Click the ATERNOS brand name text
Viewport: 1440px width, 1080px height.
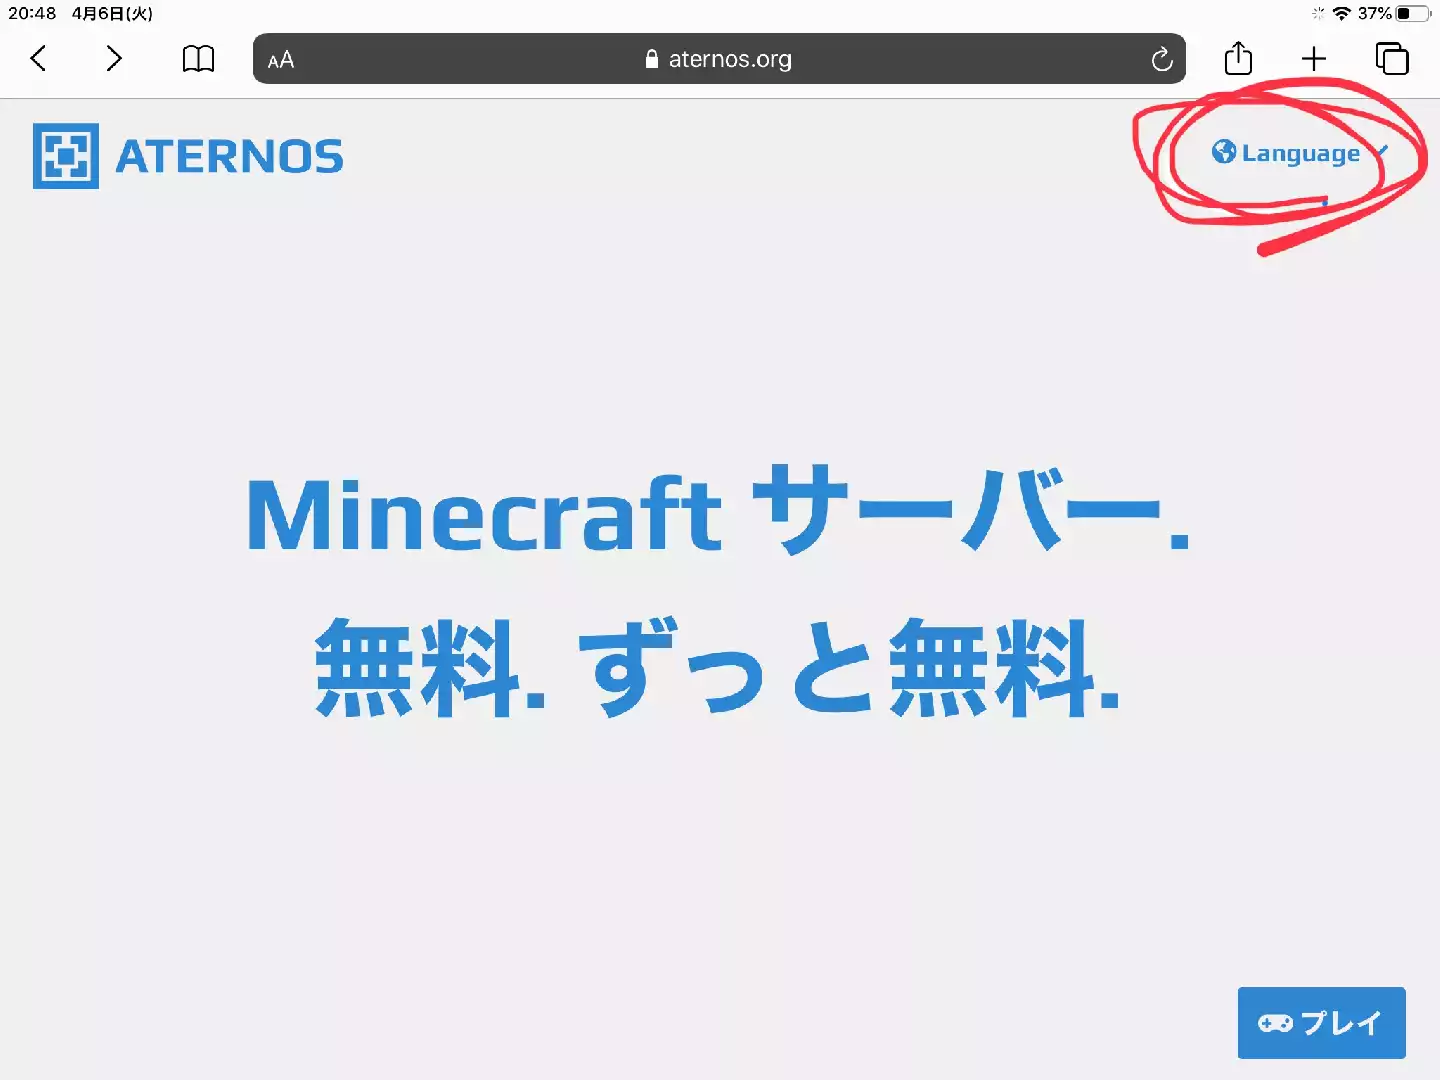(230, 157)
